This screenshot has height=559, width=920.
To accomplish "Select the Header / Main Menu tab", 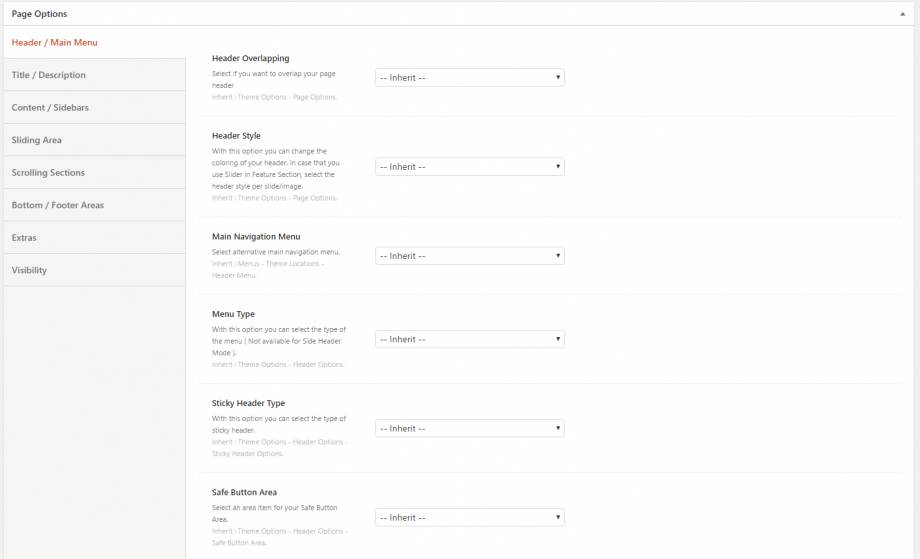I will [x=55, y=43].
